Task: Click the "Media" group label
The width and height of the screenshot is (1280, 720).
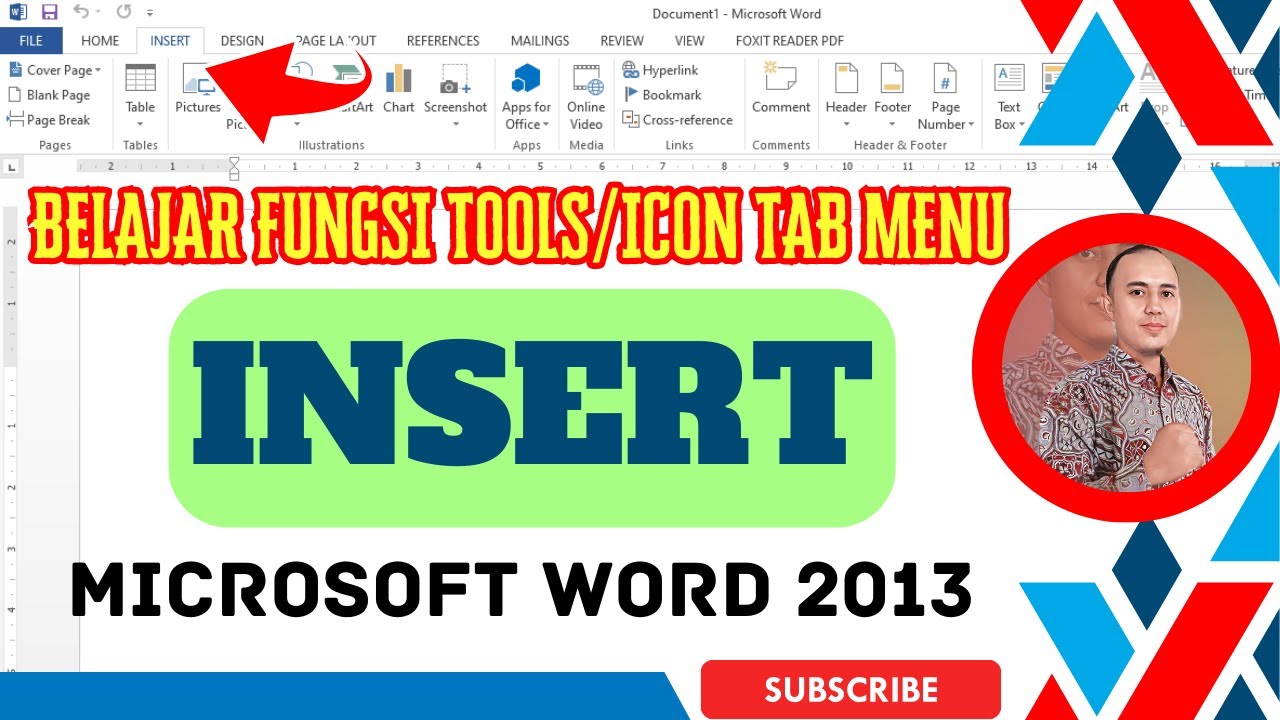Action: point(586,145)
